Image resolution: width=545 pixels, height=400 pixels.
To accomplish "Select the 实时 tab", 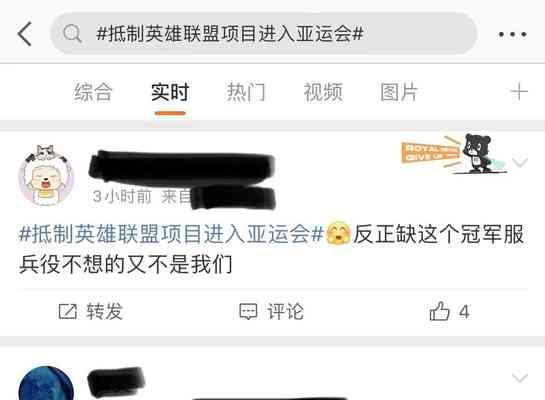I will (x=170, y=92).
